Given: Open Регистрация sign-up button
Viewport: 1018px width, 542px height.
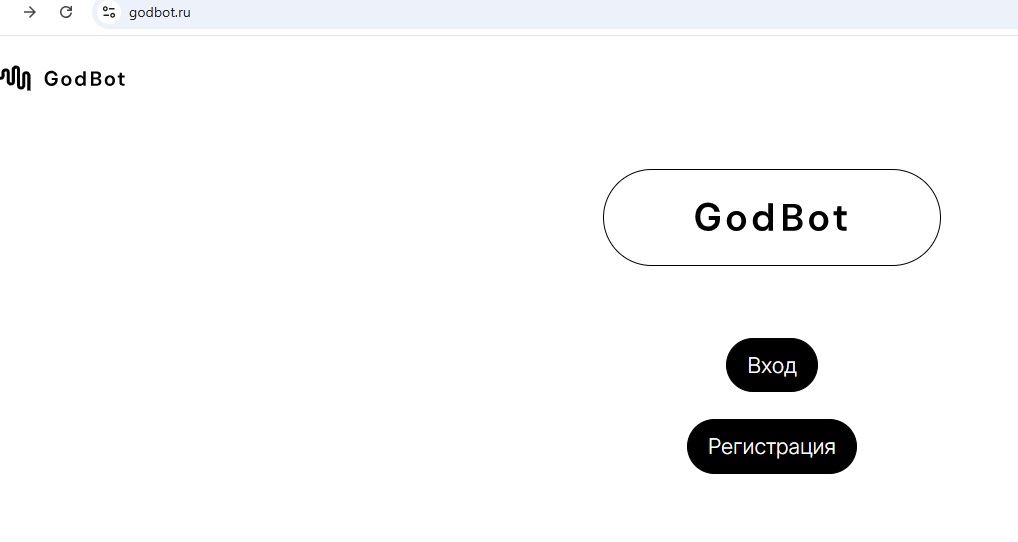Looking at the screenshot, I should point(771,446).
